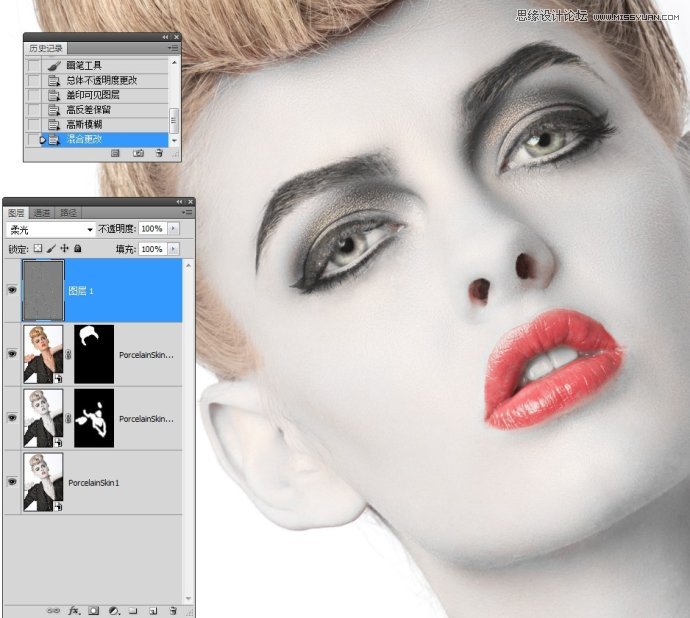690x618 pixels.
Task: Create new snapshot camera icon in History
Action: tap(138, 153)
